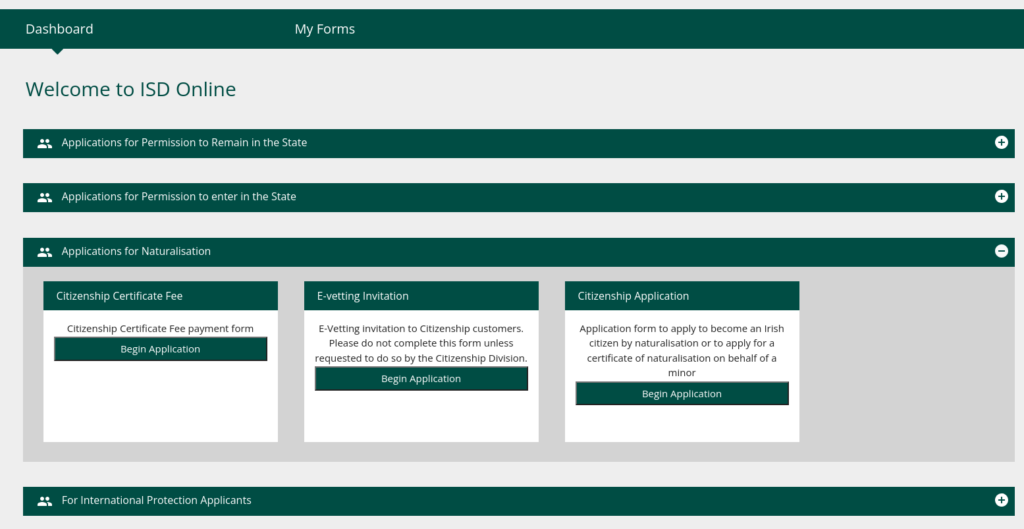Click the Applications for Naturalisation header text
Screen dimensions: 1024x529
pyautogui.click(x=136, y=252)
